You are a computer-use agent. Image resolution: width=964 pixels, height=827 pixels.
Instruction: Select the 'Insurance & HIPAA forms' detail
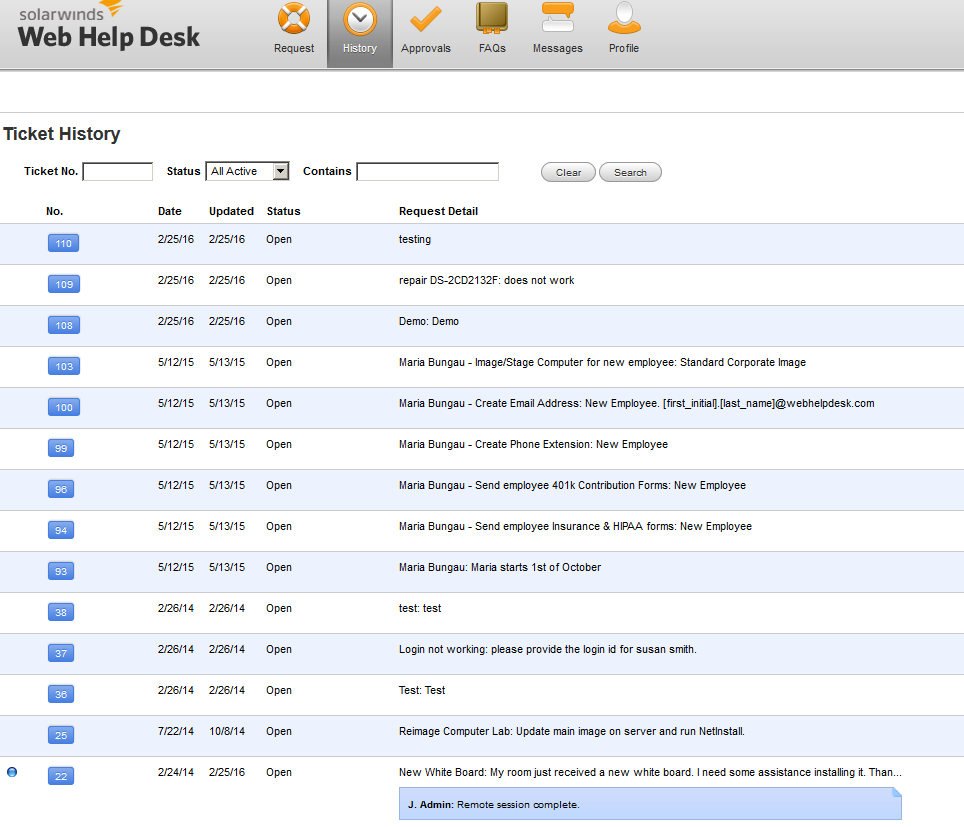click(575, 526)
